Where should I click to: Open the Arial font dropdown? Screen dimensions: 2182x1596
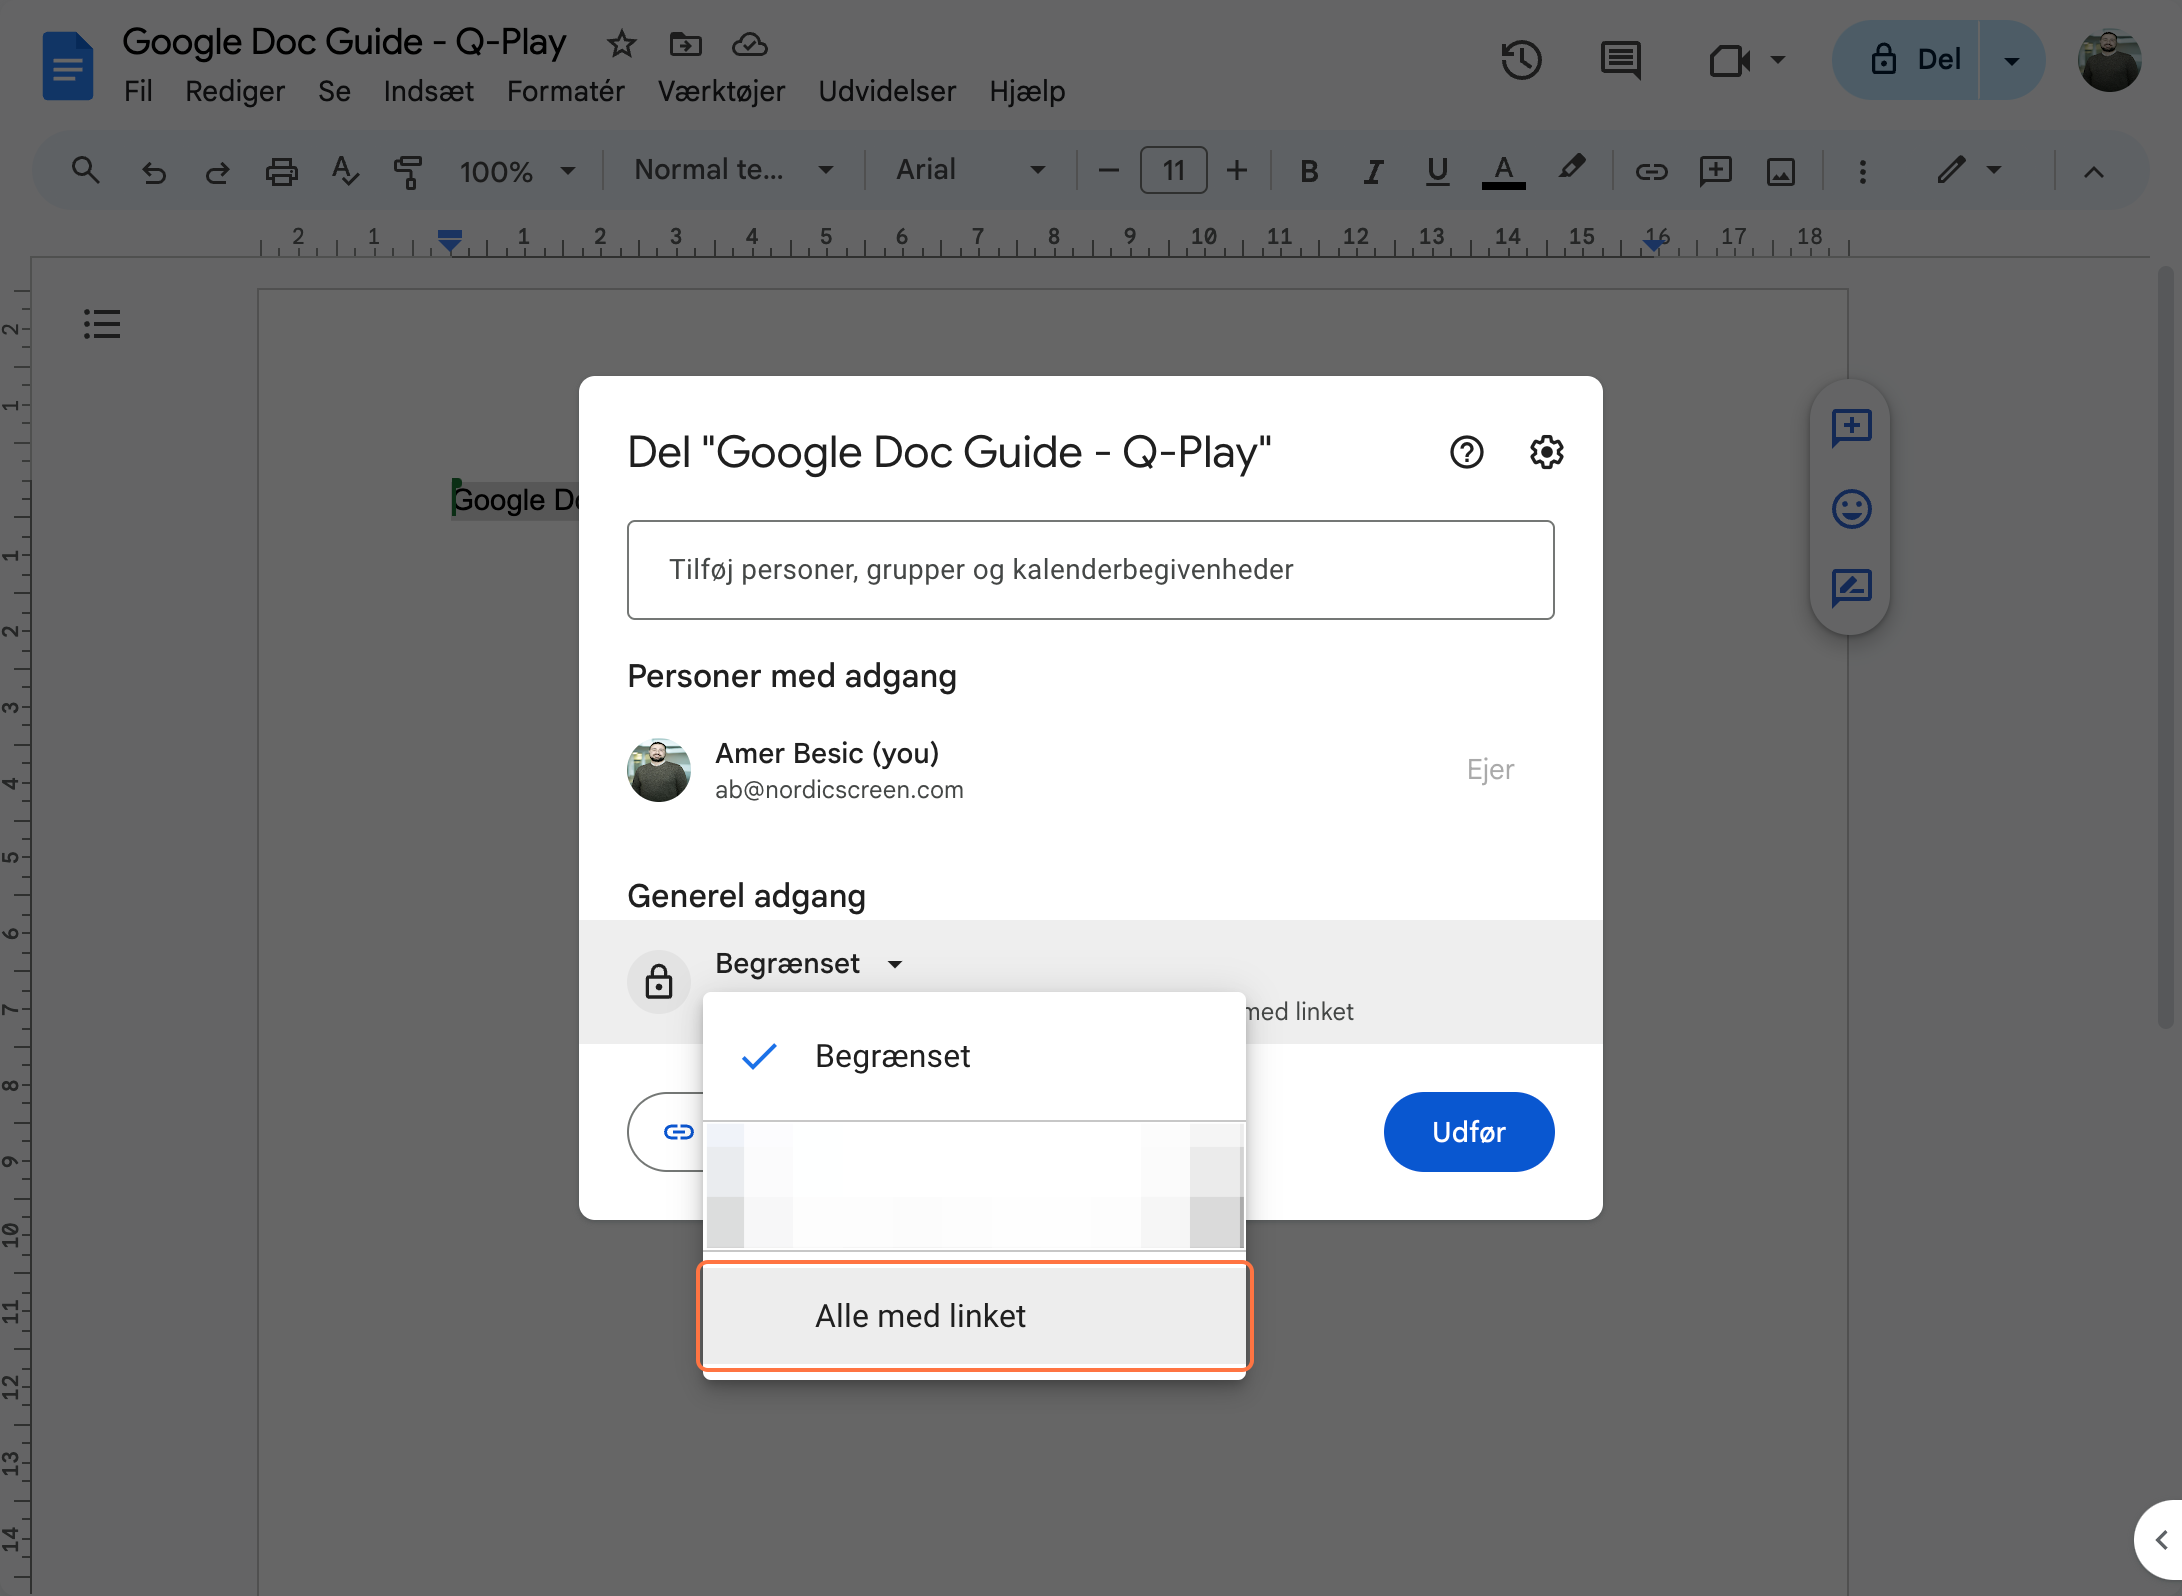pos(971,171)
